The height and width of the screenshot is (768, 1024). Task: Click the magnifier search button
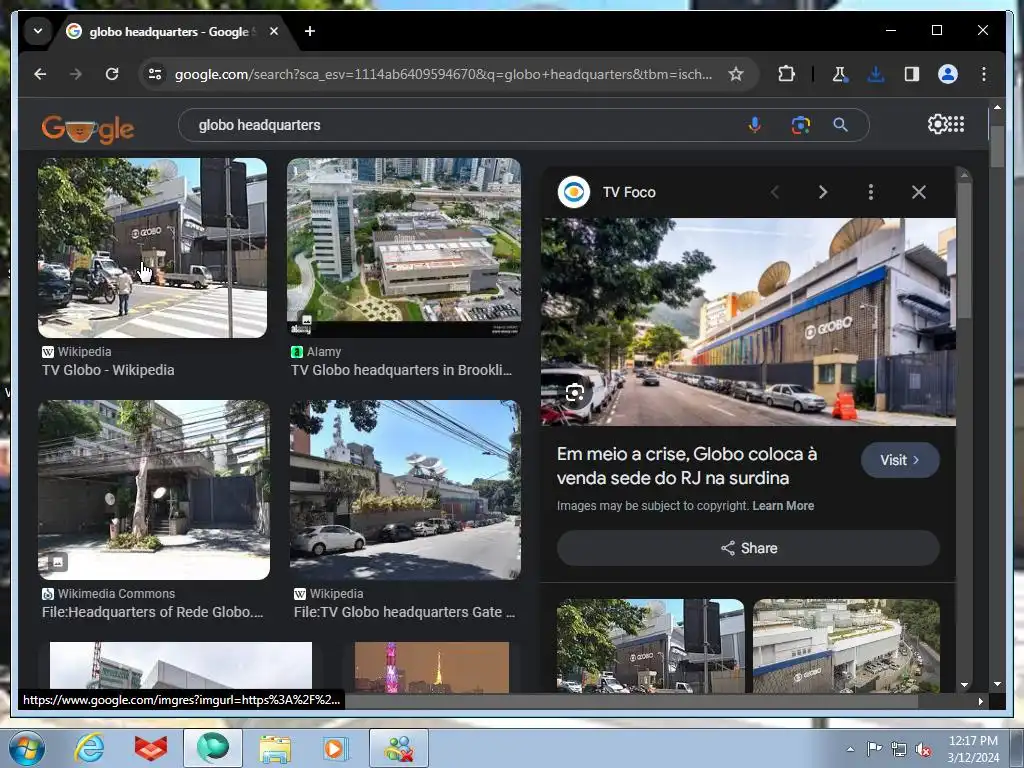click(840, 125)
